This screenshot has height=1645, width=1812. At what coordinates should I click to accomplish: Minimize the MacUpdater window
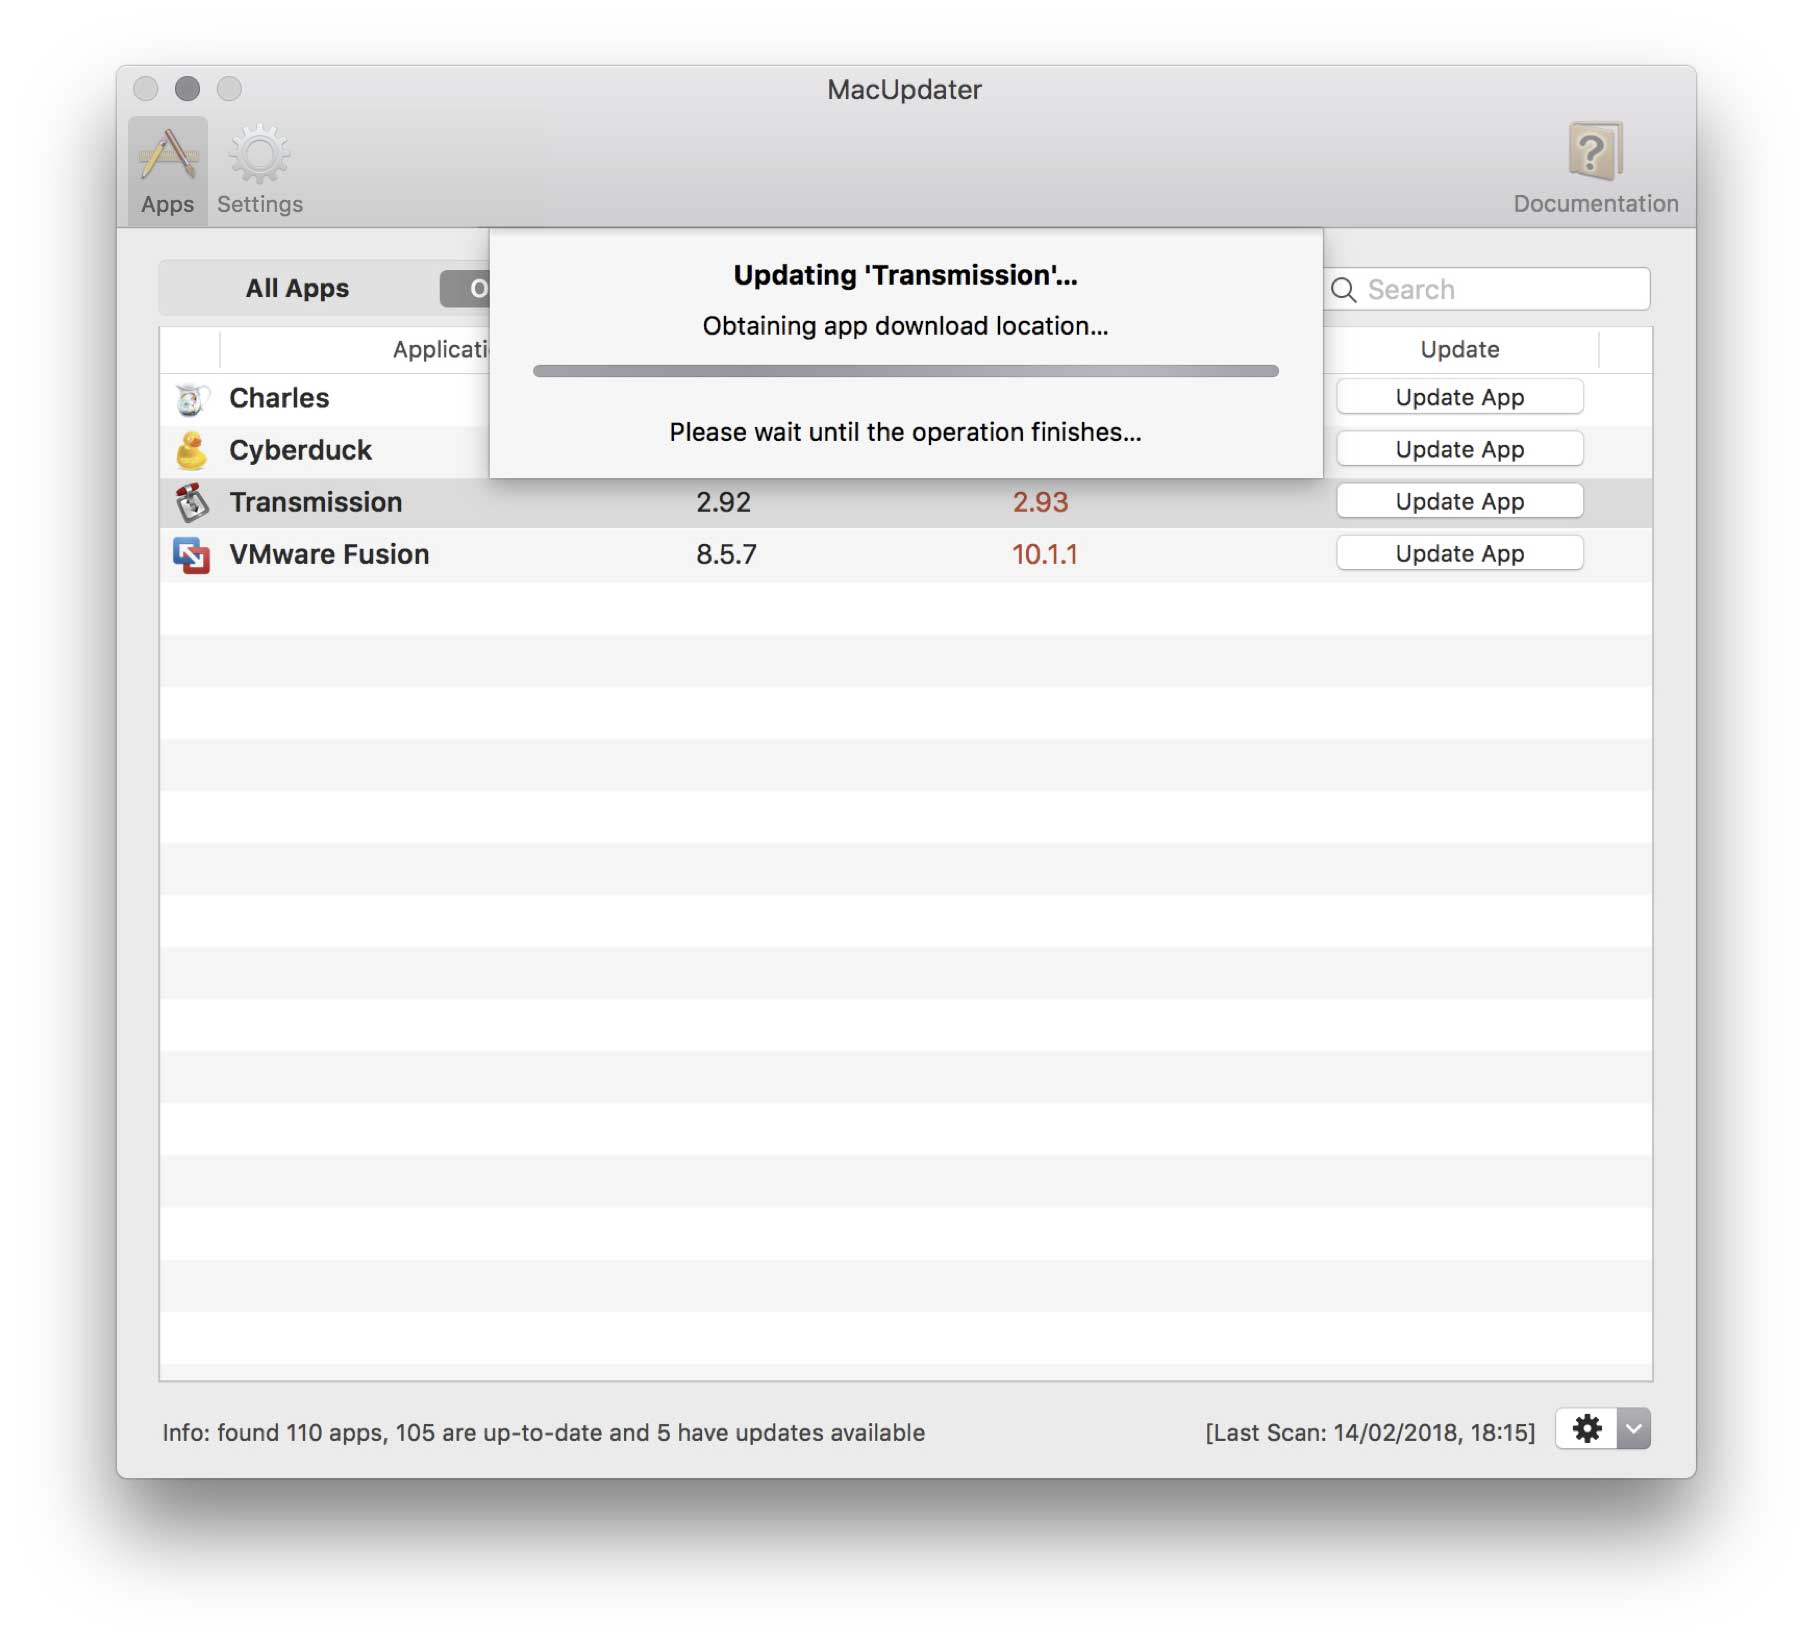point(187,89)
